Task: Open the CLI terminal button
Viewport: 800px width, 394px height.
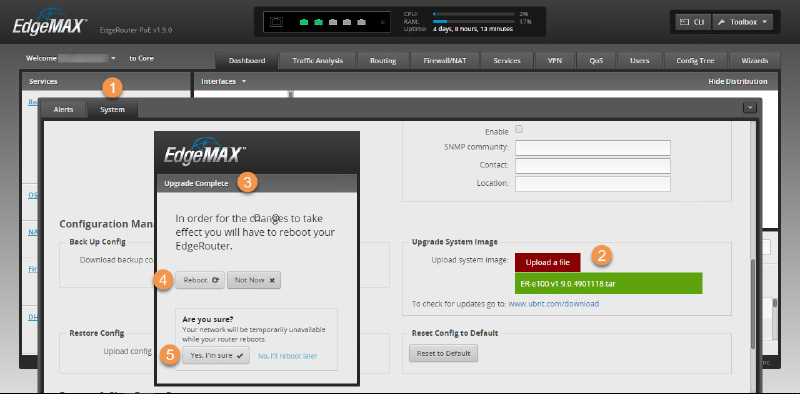Action: 692,22
